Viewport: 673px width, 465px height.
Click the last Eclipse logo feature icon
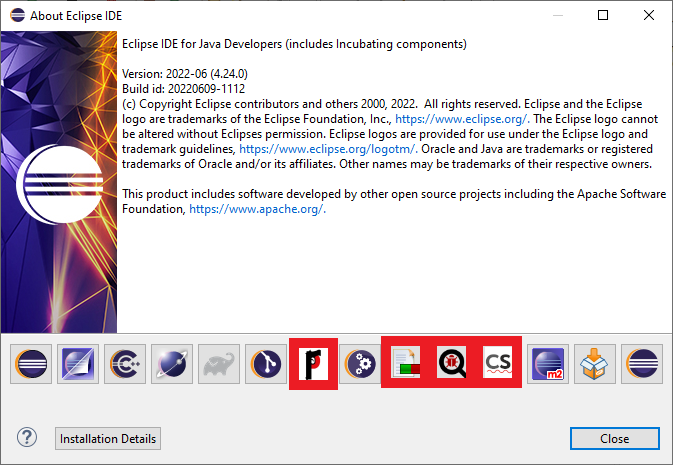click(x=642, y=364)
